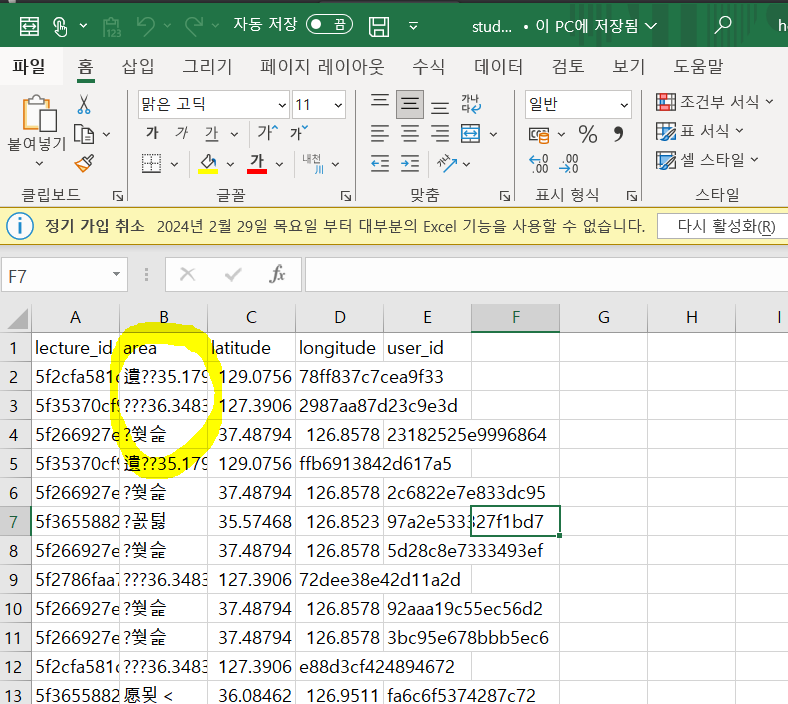Viewport: 788px width, 704px height.
Task: Apply Percent style
Action: tap(587, 134)
